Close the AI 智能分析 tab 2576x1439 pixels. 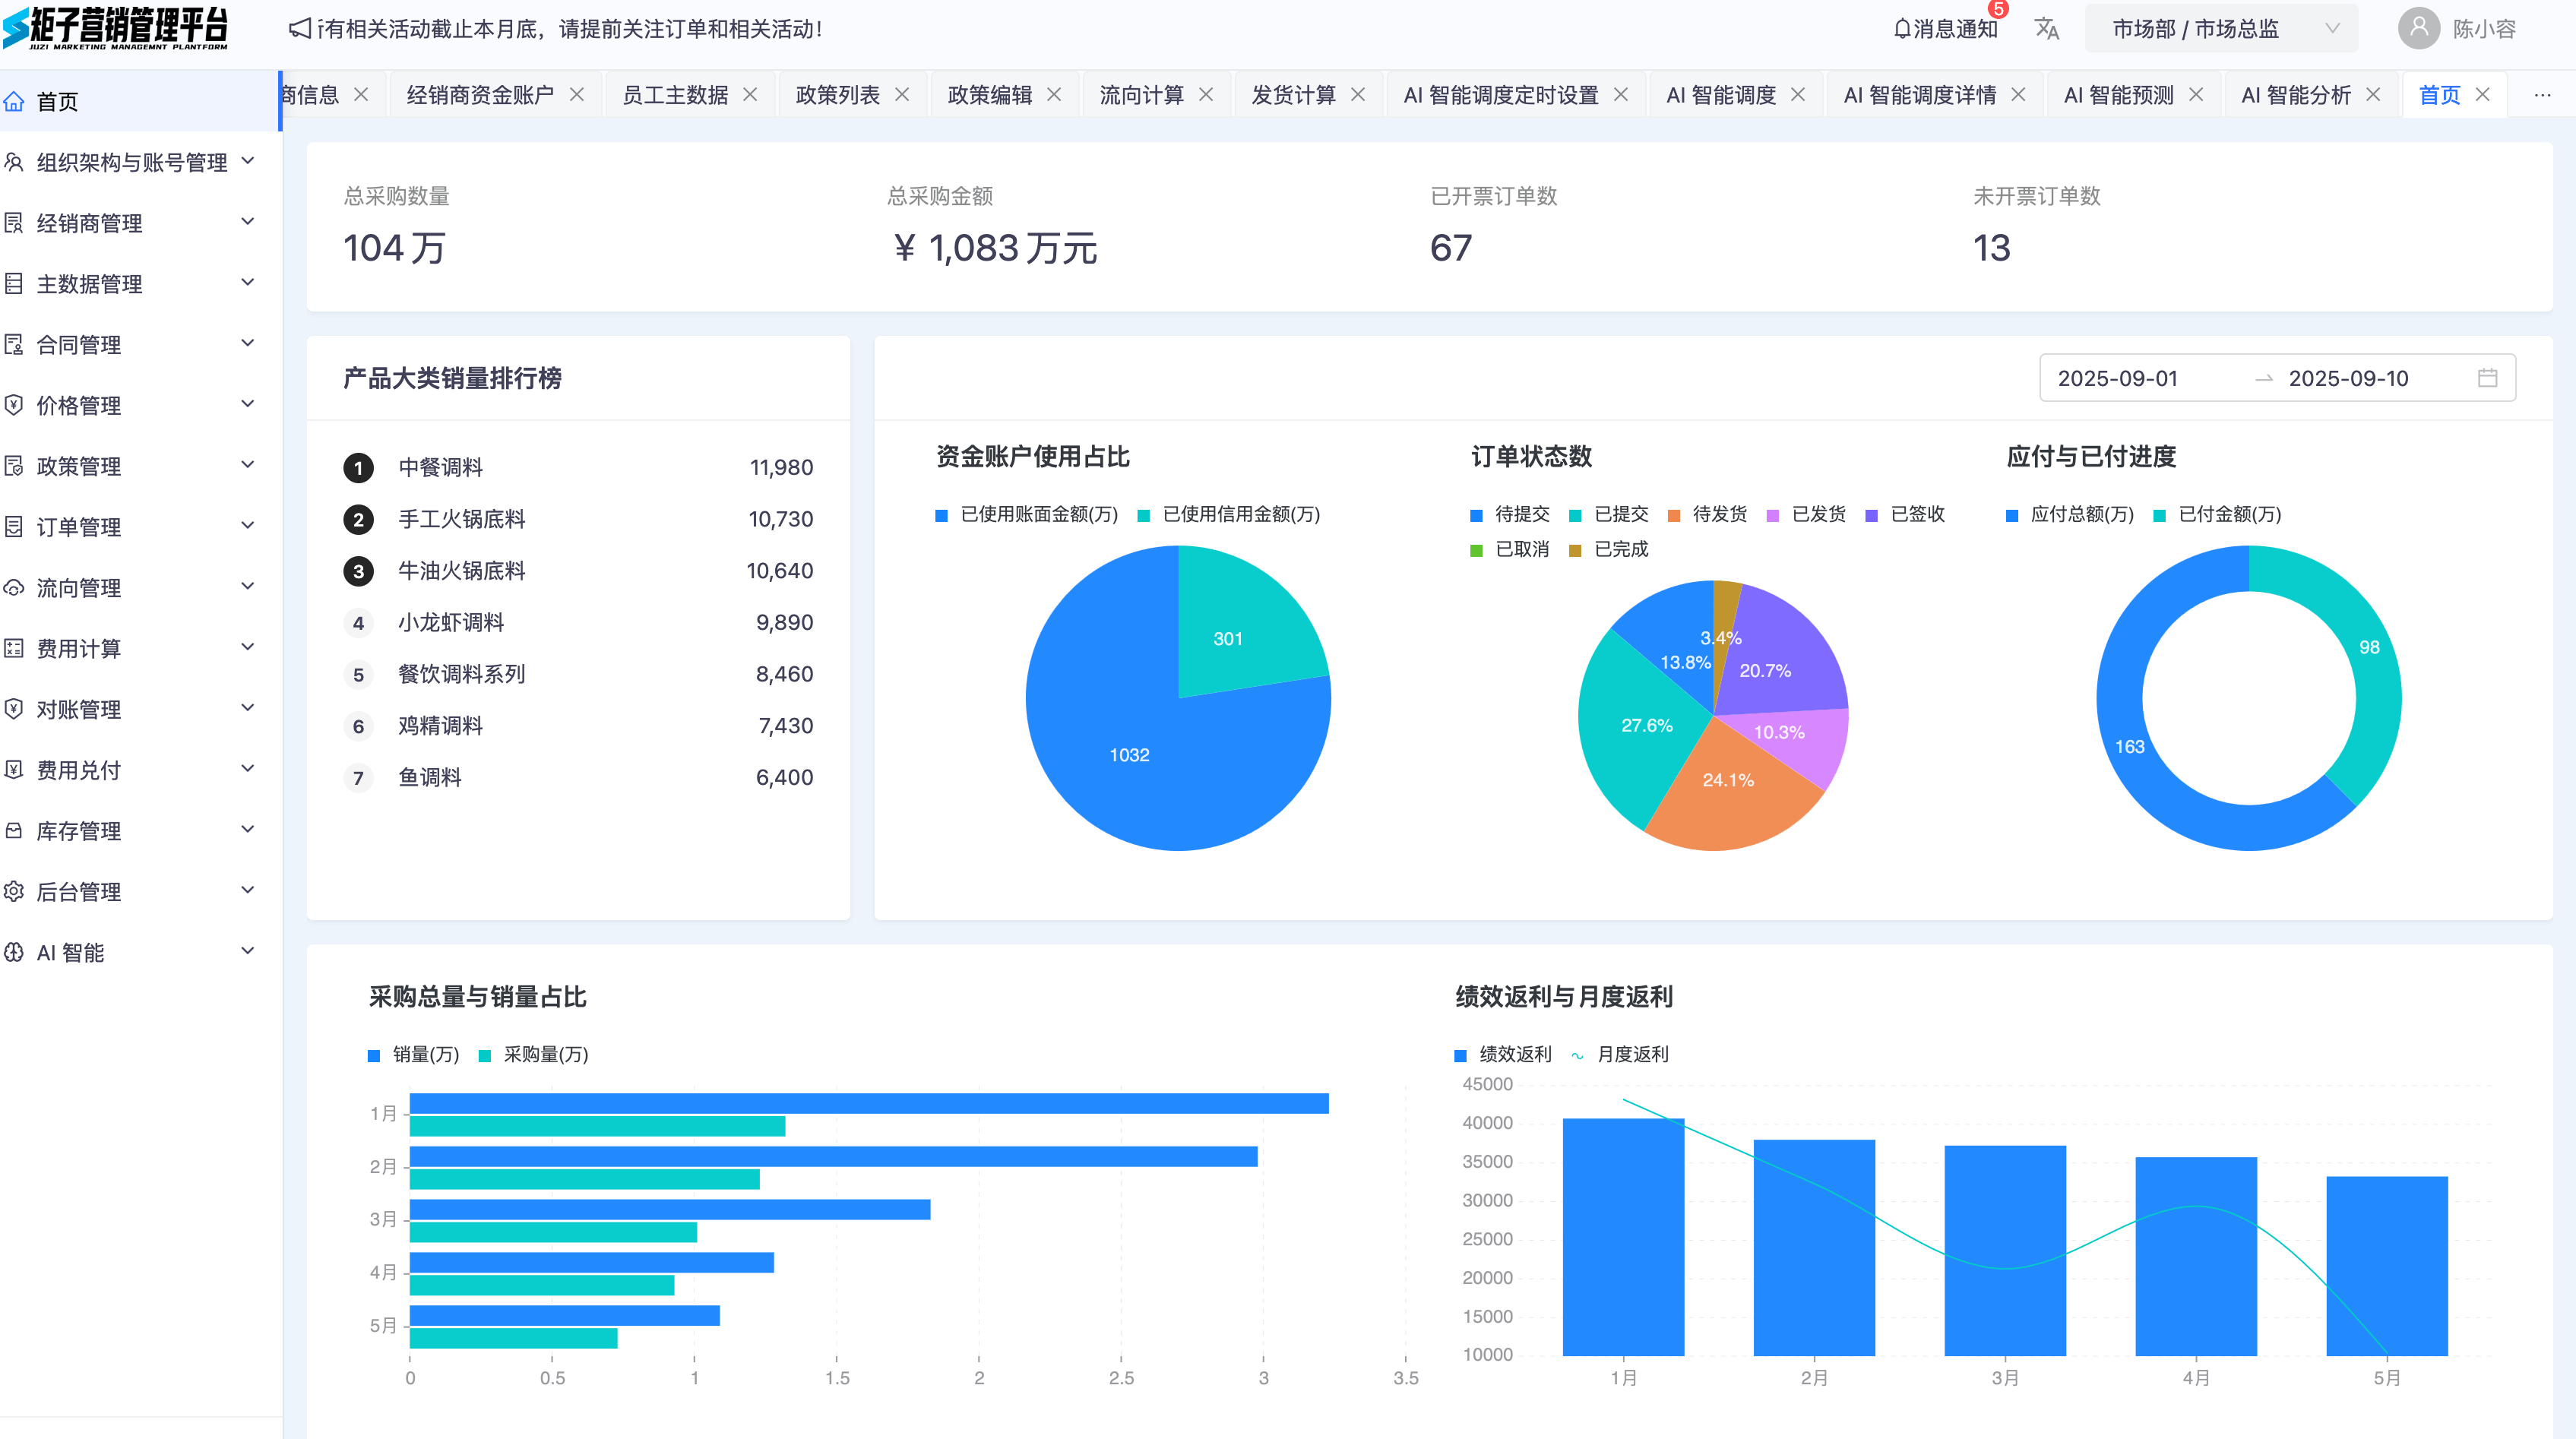click(x=2373, y=95)
